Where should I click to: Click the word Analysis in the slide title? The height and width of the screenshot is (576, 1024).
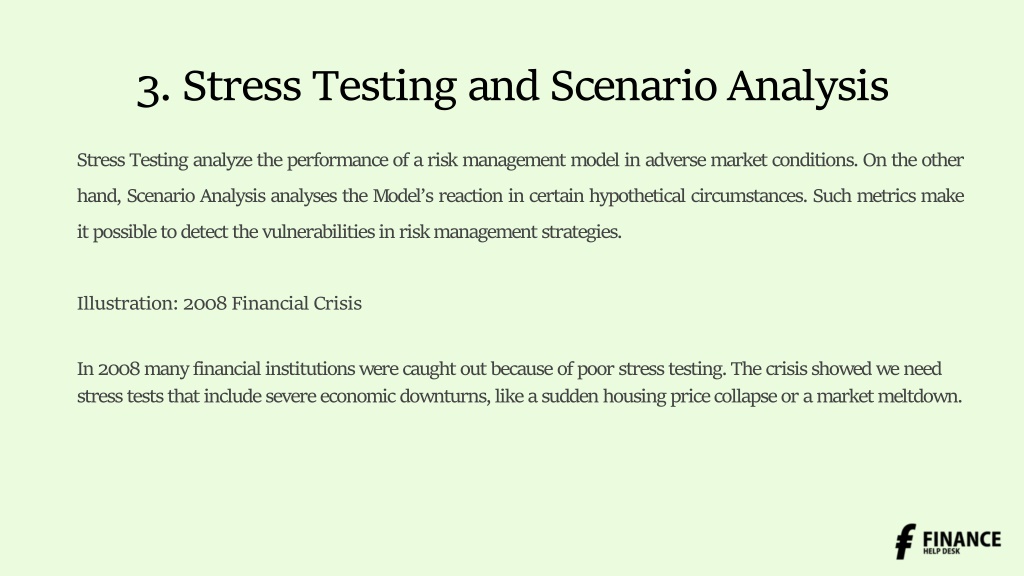point(808,86)
